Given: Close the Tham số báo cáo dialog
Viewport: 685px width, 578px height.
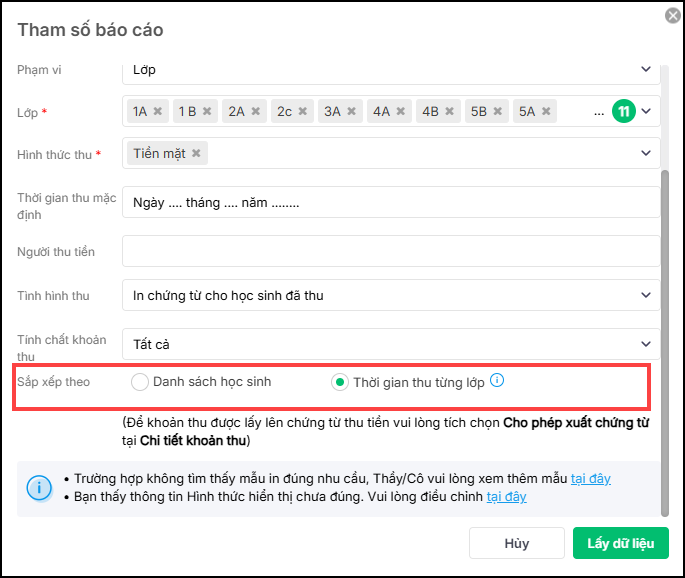Looking at the screenshot, I should coord(673,15).
